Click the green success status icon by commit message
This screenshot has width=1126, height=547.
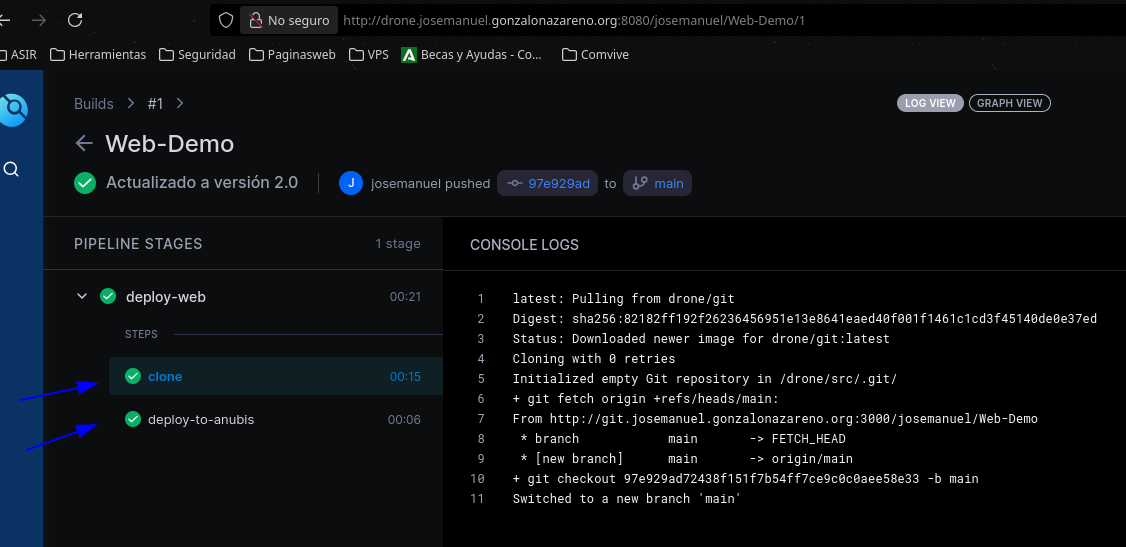[85, 183]
